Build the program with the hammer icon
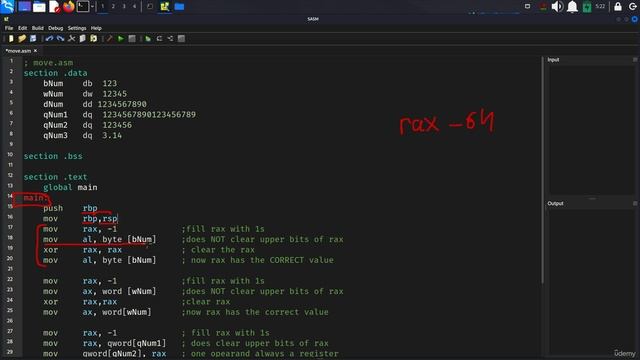This screenshot has height=360, width=640. click(x=109, y=38)
